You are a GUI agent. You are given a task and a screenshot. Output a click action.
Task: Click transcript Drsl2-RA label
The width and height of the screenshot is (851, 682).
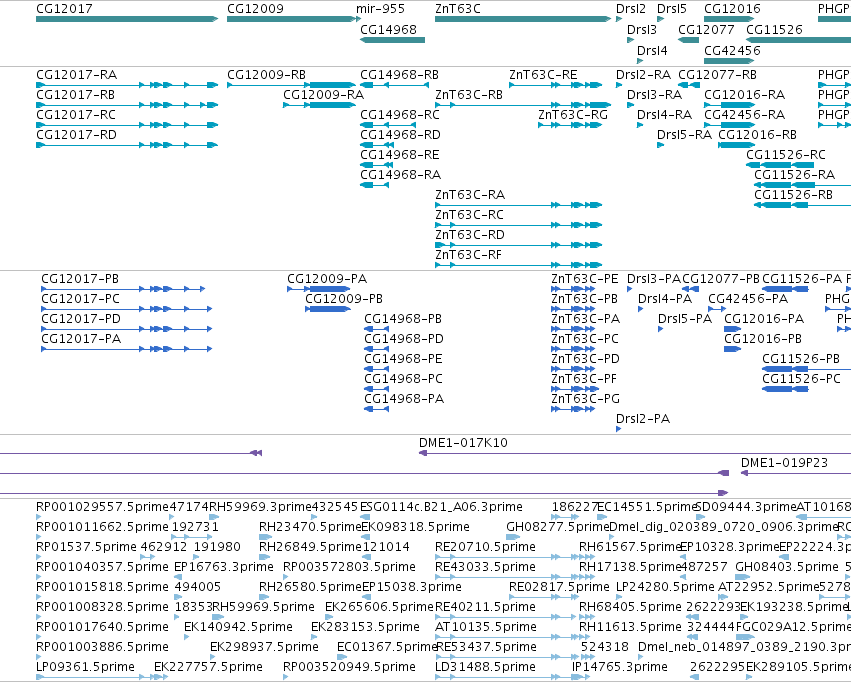pos(643,74)
